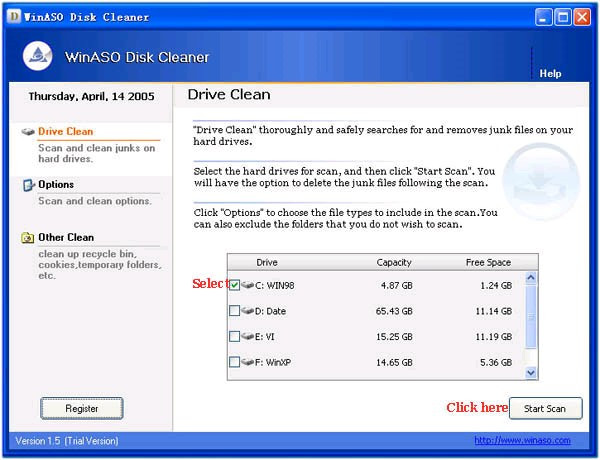Click "Scan and clean junks on hard drives" text
This screenshot has width=600, height=460.
[x=96, y=153]
